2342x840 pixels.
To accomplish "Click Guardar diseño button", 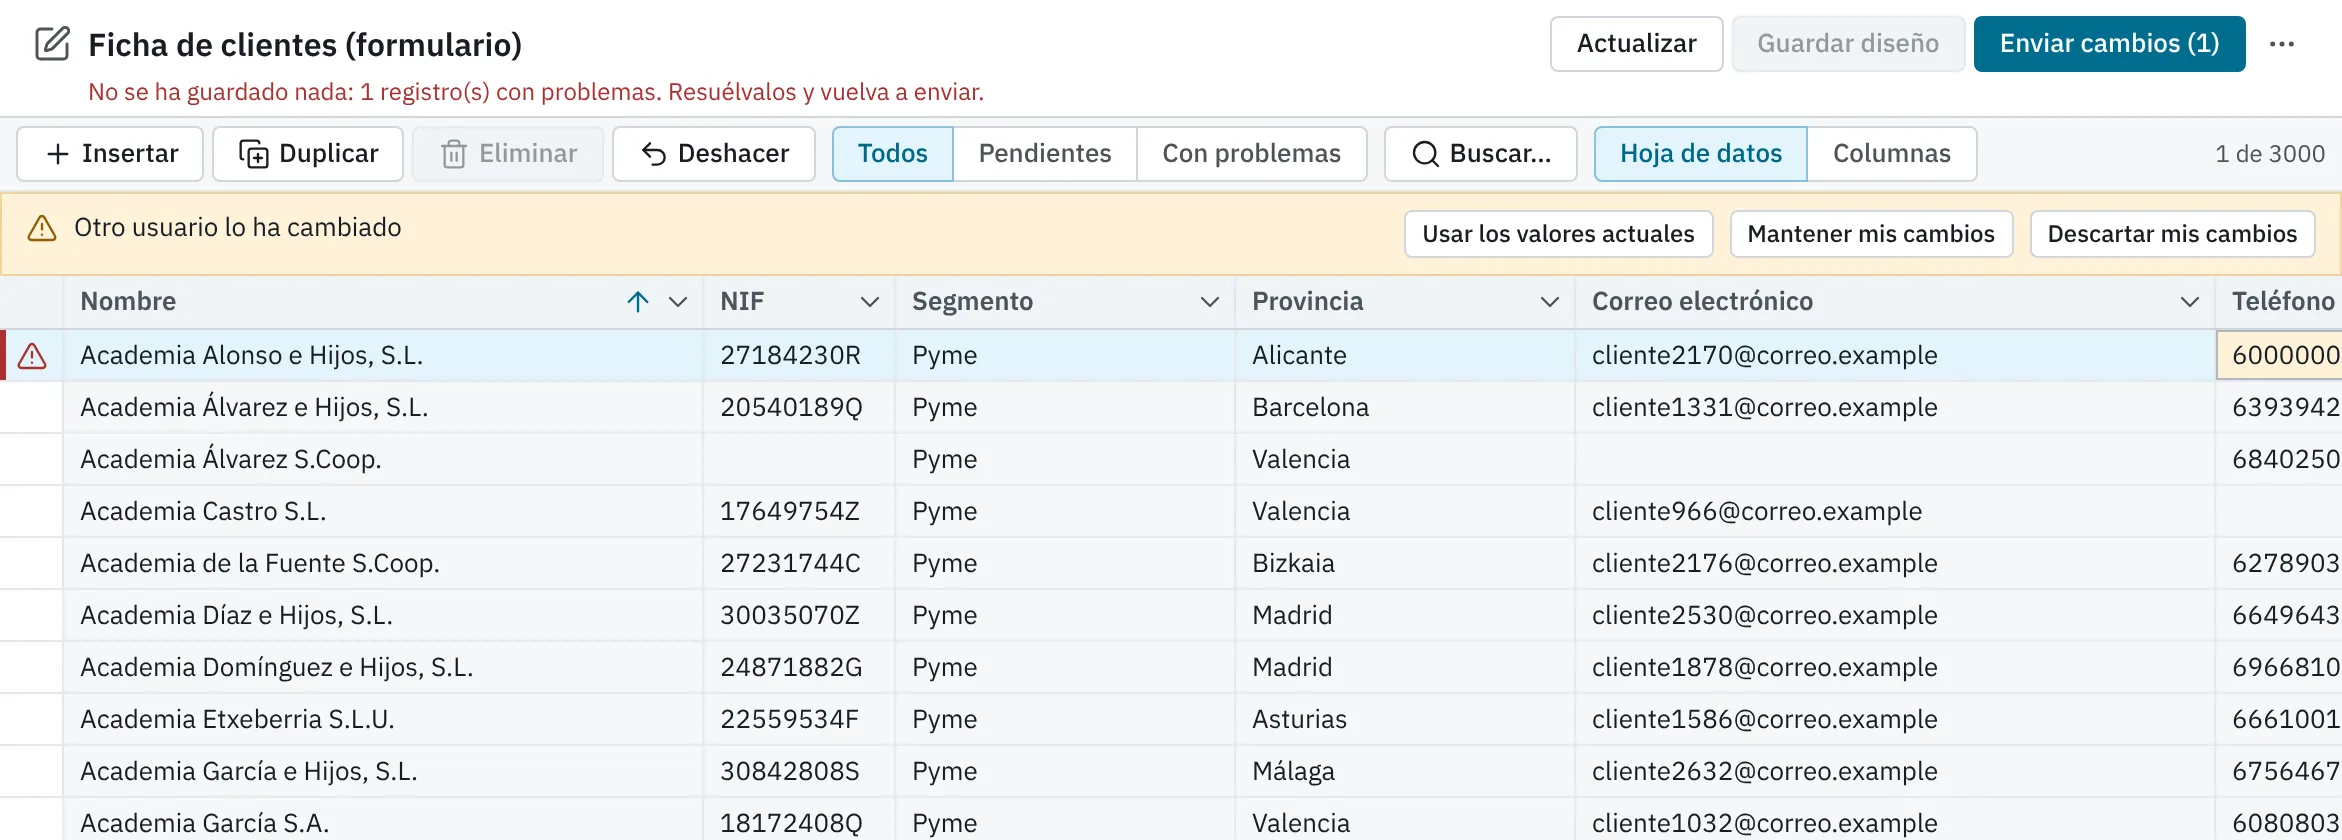I will 1848,44.
